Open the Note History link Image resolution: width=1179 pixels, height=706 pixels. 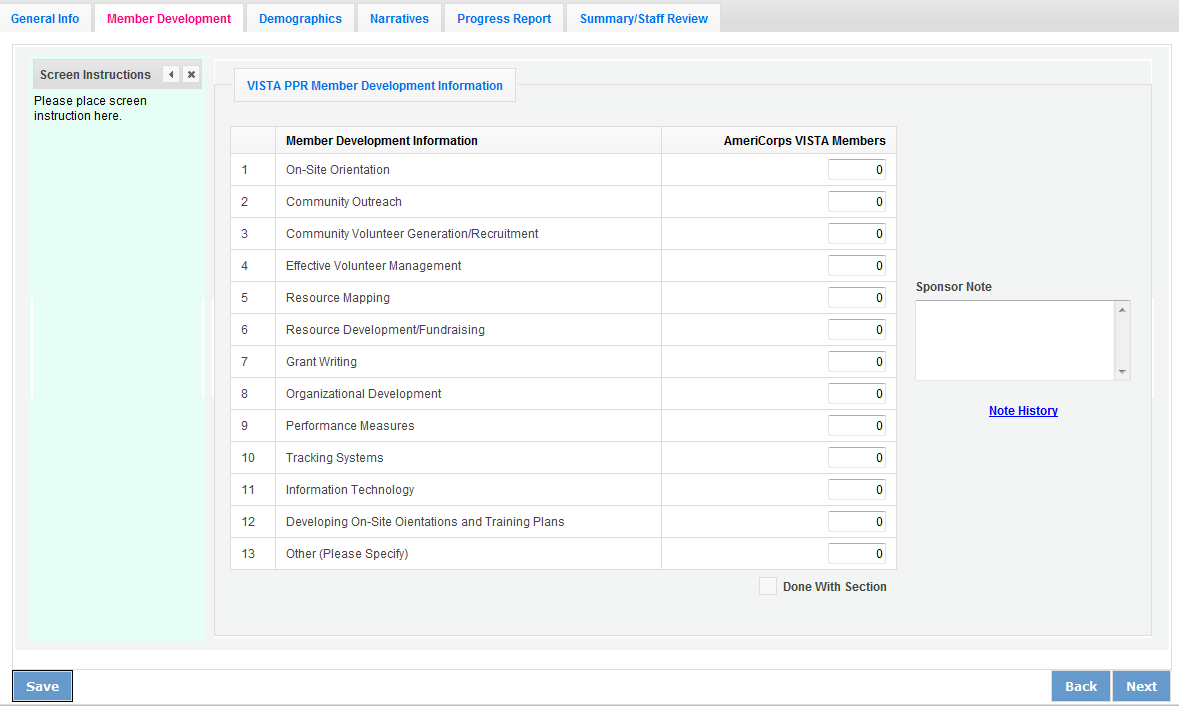point(1023,411)
